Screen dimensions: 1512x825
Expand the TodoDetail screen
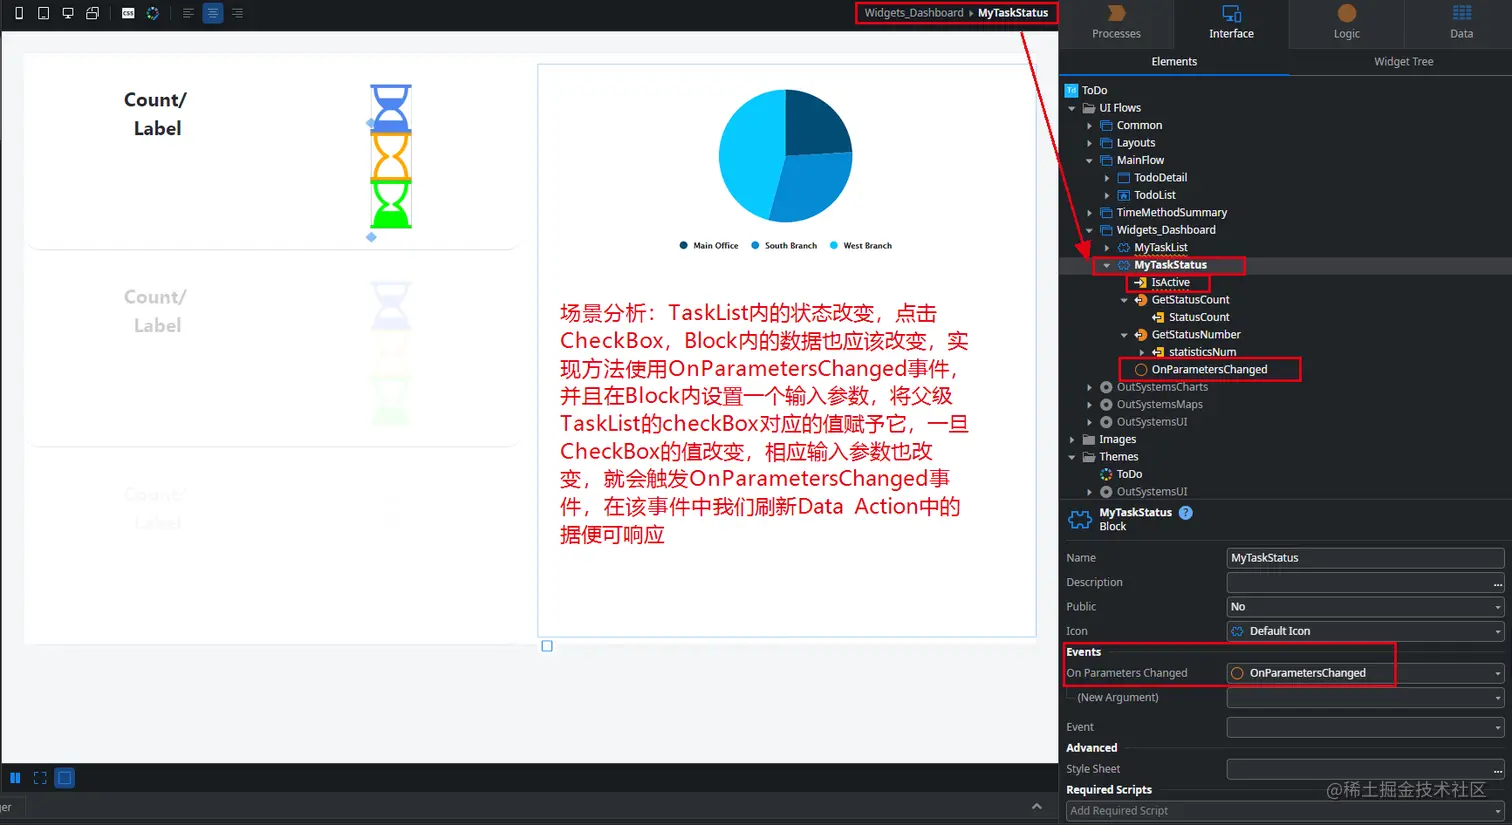1107,178
